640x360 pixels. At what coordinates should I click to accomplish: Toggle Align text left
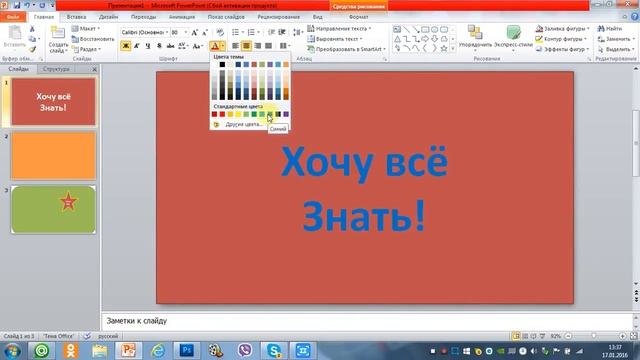tap(236, 46)
